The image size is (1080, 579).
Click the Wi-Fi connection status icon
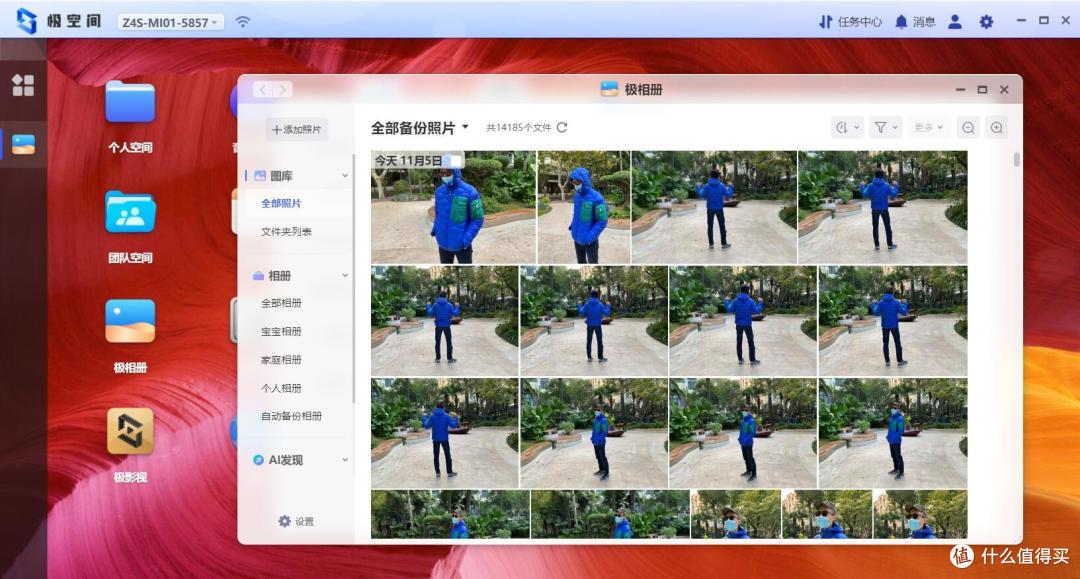(x=242, y=22)
